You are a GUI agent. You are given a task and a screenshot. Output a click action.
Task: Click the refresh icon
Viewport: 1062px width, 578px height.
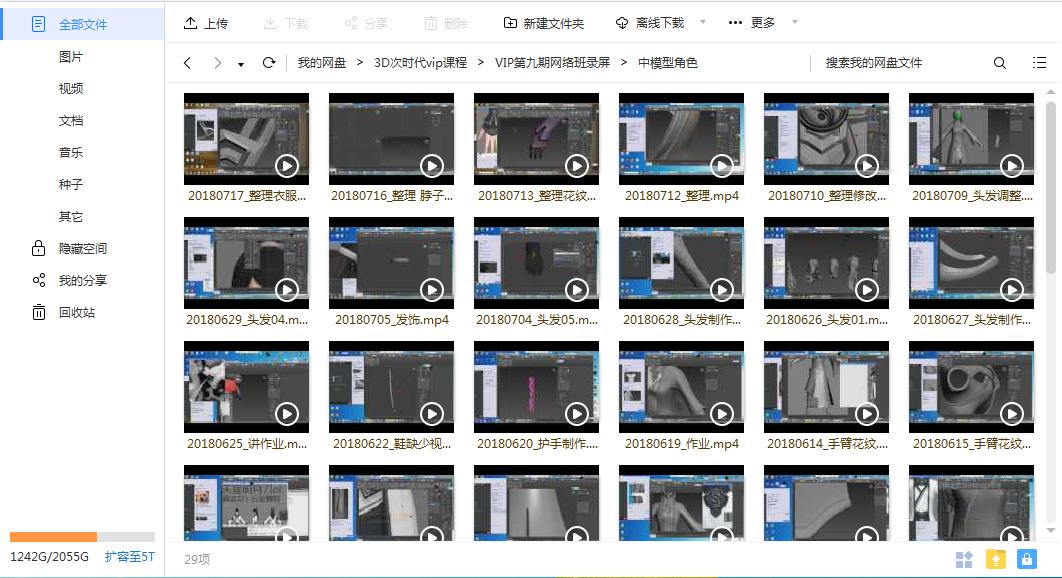click(269, 63)
